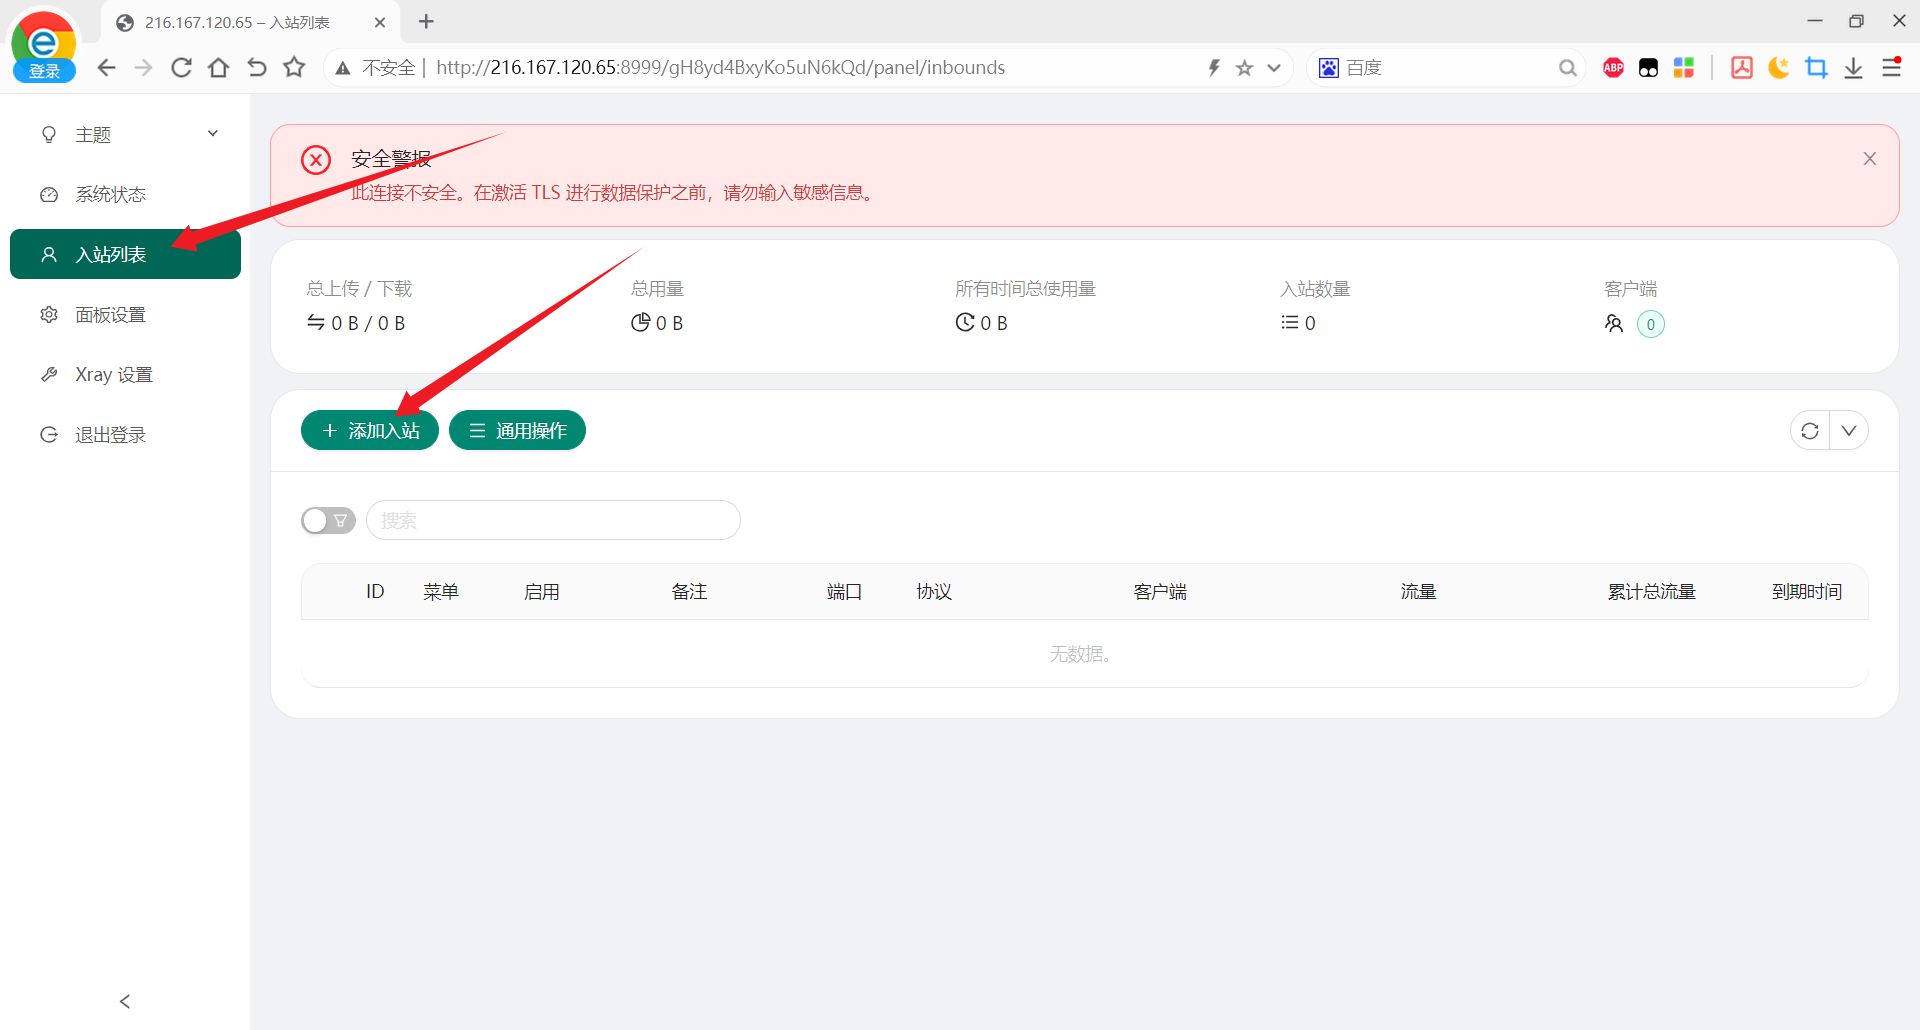Click the 通用操作 button
Viewport: 1920px width, 1030px height.
point(517,431)
